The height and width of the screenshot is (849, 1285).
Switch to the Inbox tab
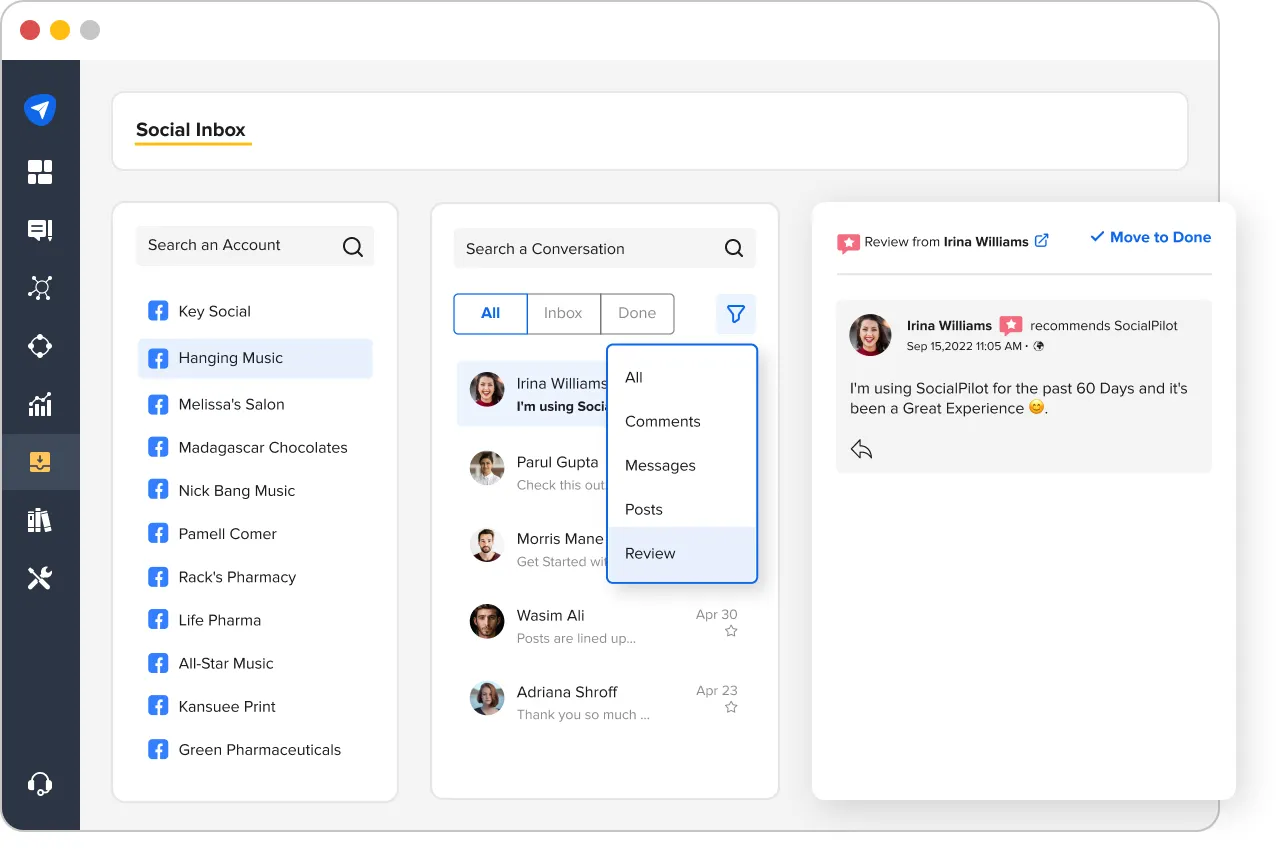coord(563,313)
